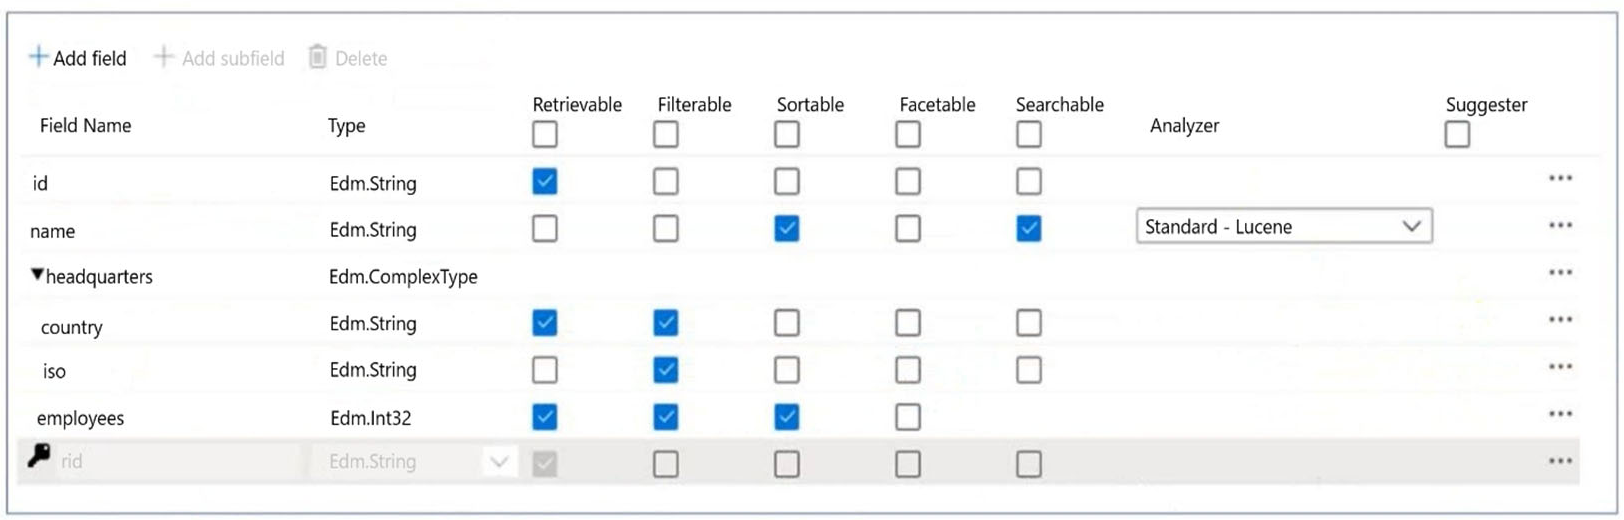The image size is (1624, 520).
Task: Open the ellipsis menu for id row
Action: [x=1560, y=179]
